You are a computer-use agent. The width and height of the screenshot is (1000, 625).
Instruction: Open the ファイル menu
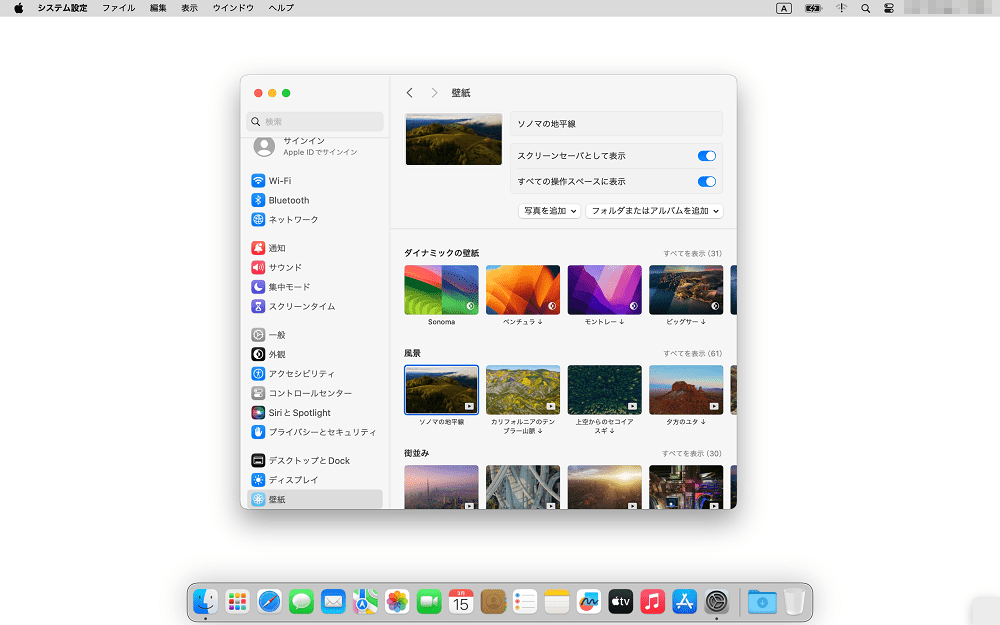coord(119,8)
